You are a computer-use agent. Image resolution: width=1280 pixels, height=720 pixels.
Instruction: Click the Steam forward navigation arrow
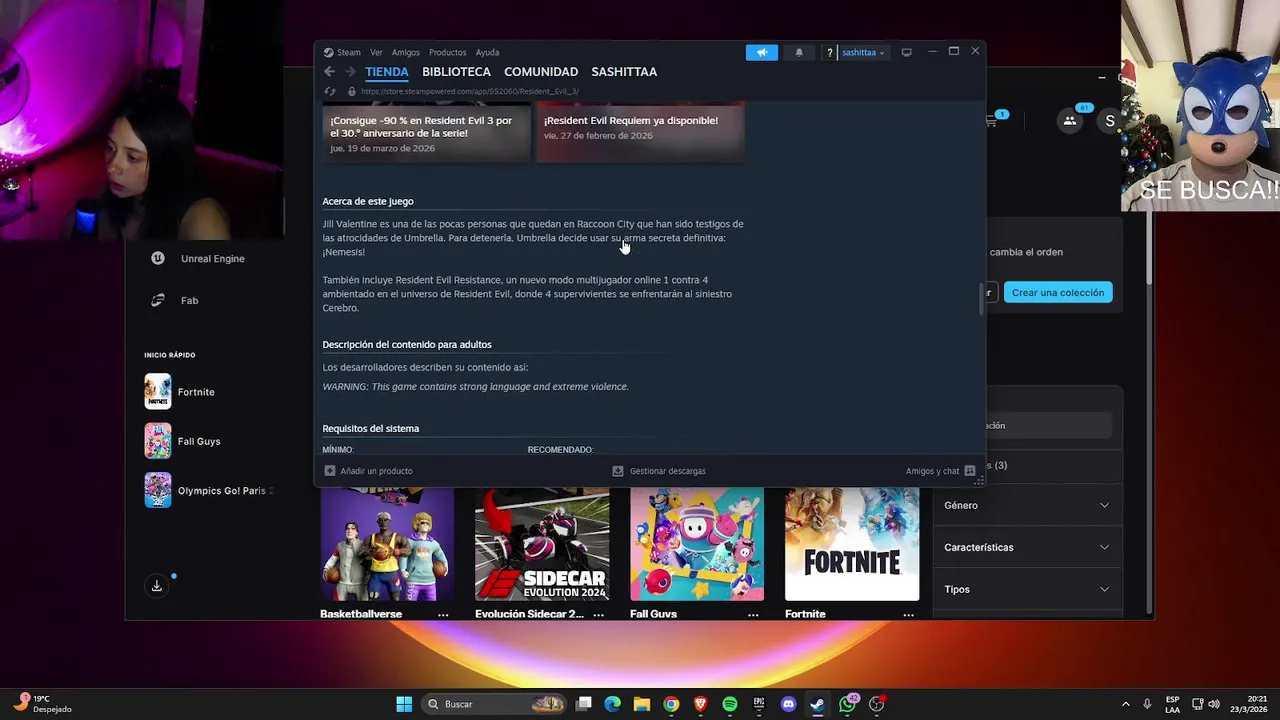(x=350, y=72)
